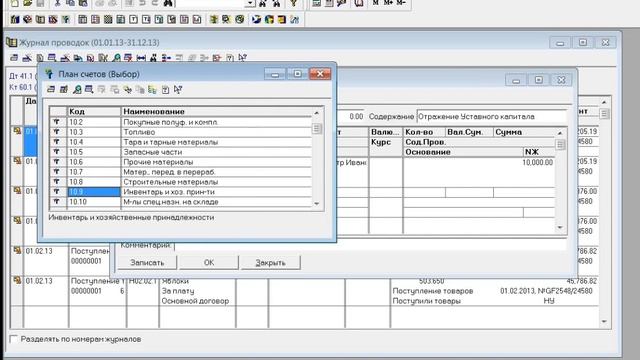Click the journal book icon in Журнал проводок title
This screenshot has width=640, height=360.
[x=11, y=42]
